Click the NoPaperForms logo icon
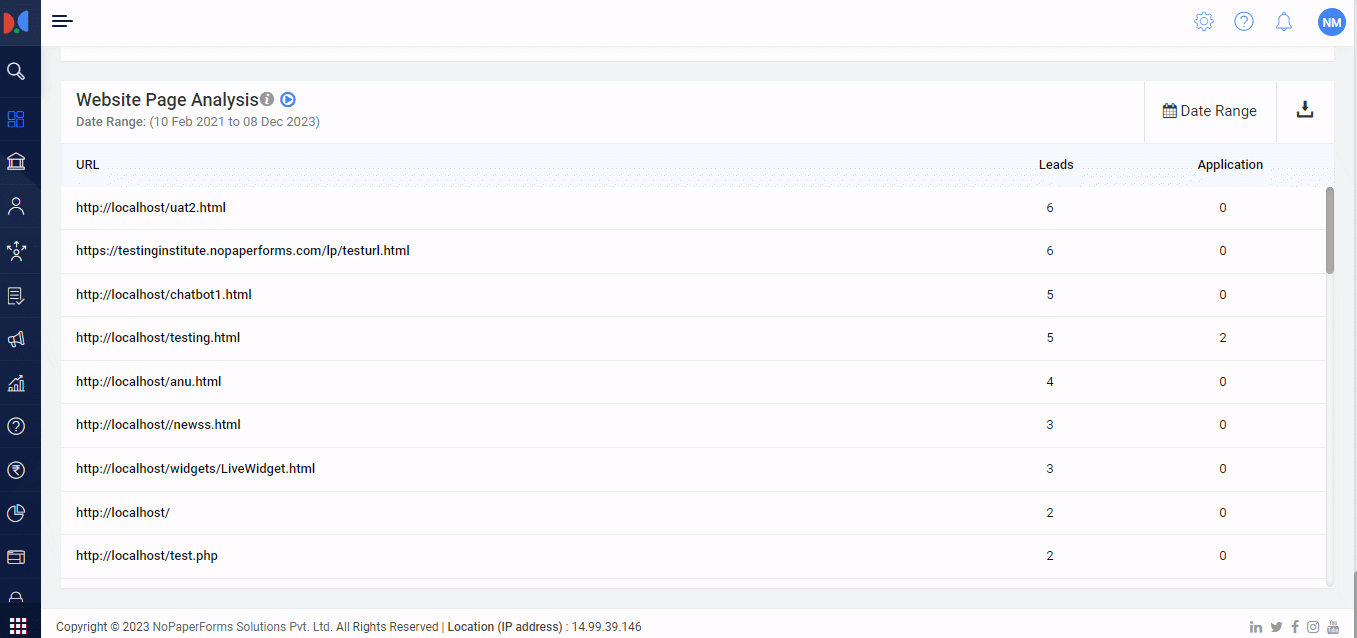Screen dimensions: 1357x638 [17, 21]
